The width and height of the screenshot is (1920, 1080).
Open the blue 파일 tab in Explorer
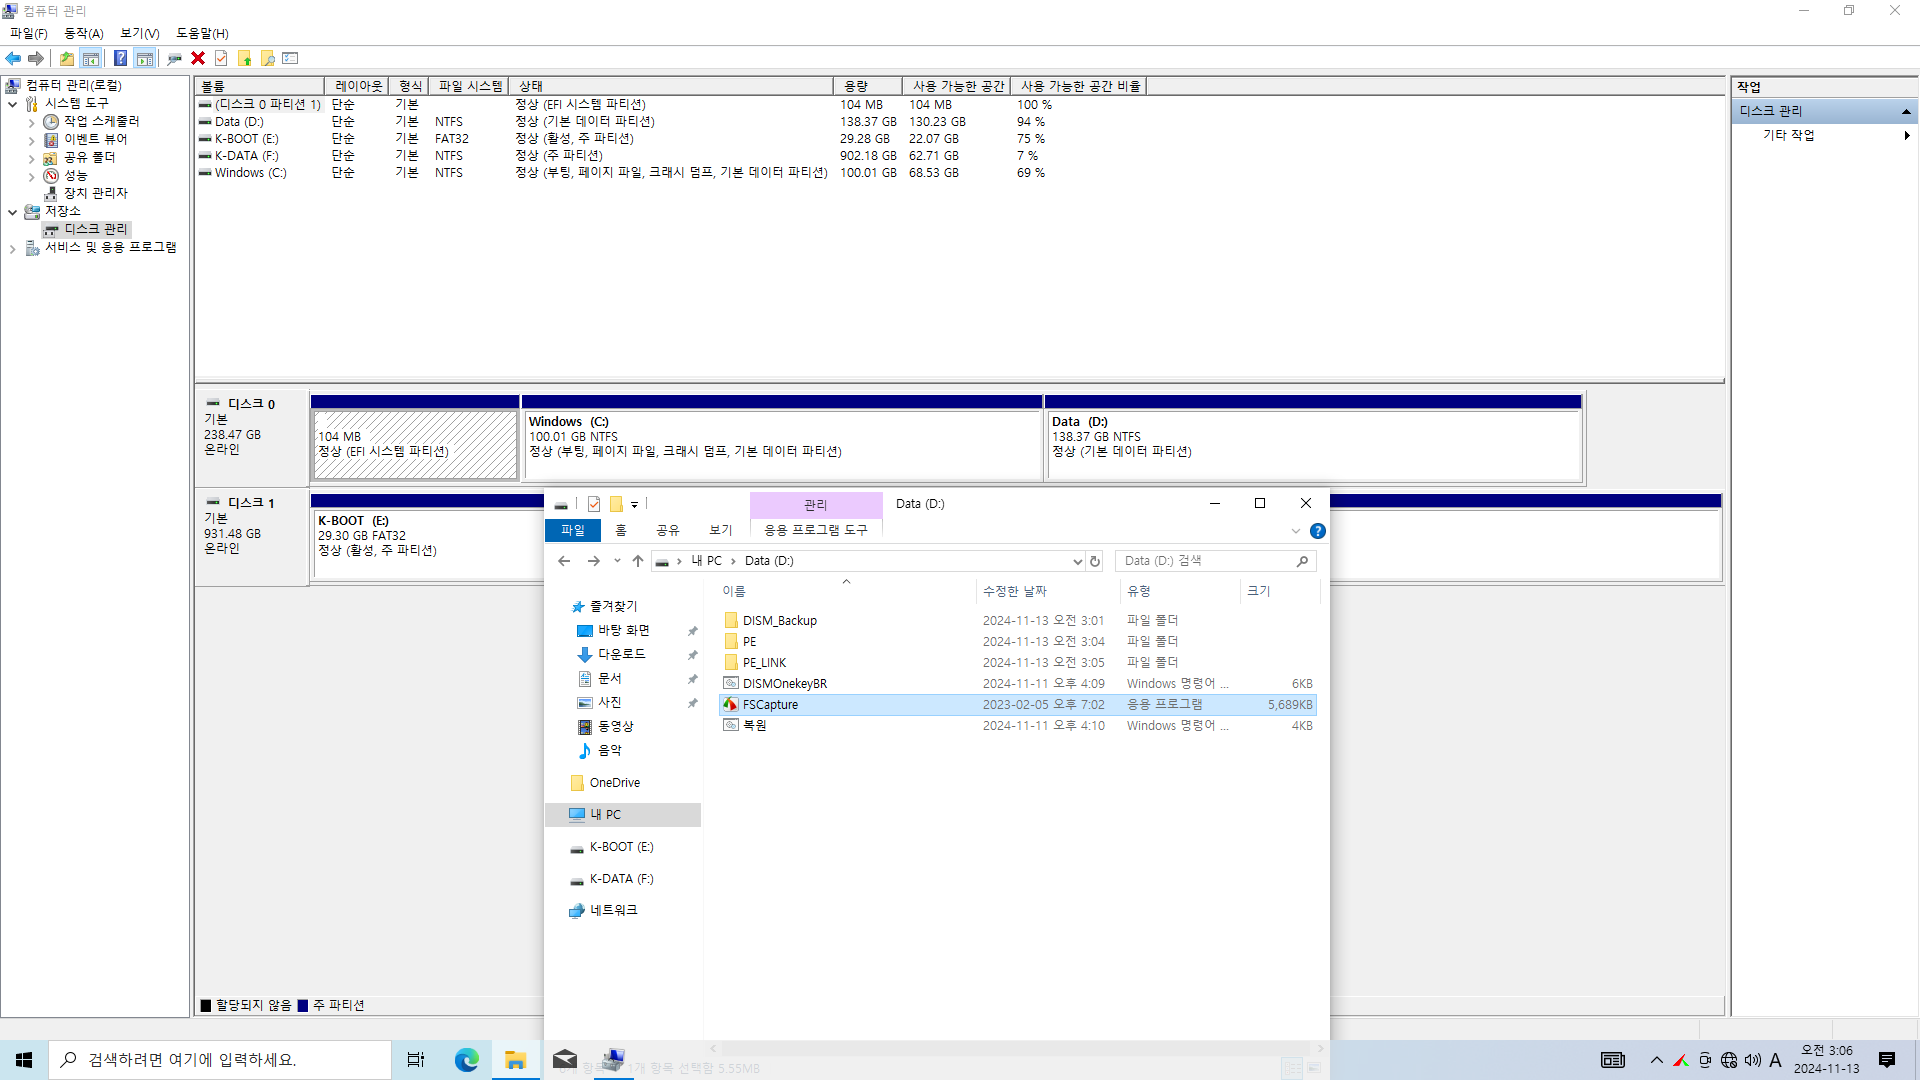[573, 530]
